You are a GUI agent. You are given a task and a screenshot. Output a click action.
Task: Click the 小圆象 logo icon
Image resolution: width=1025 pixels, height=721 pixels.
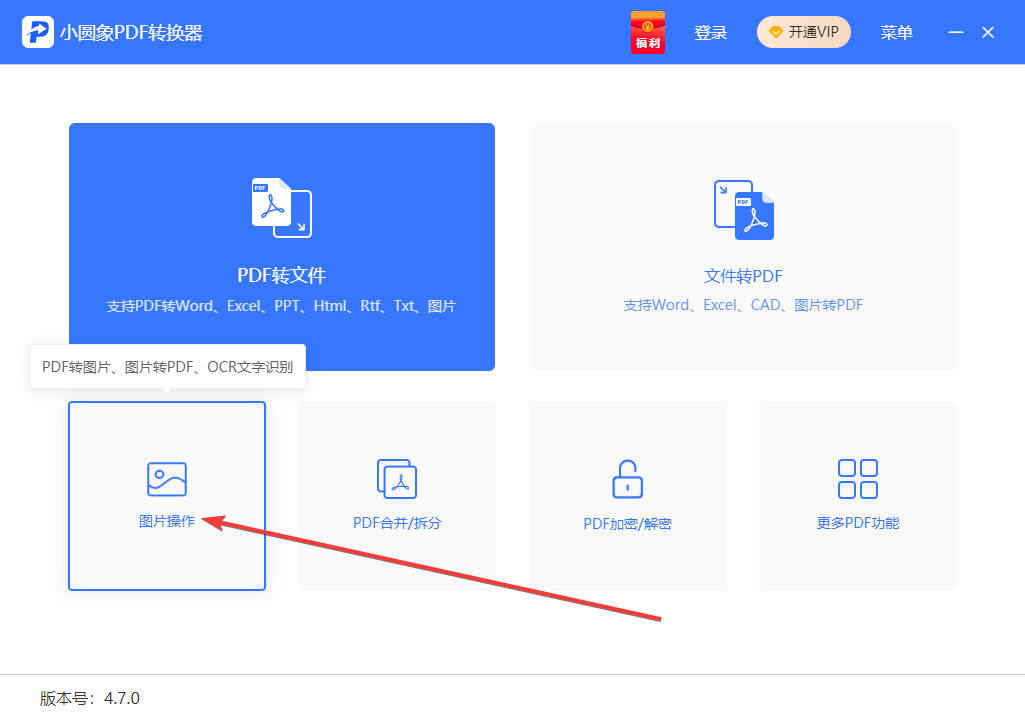coord(36,31)
